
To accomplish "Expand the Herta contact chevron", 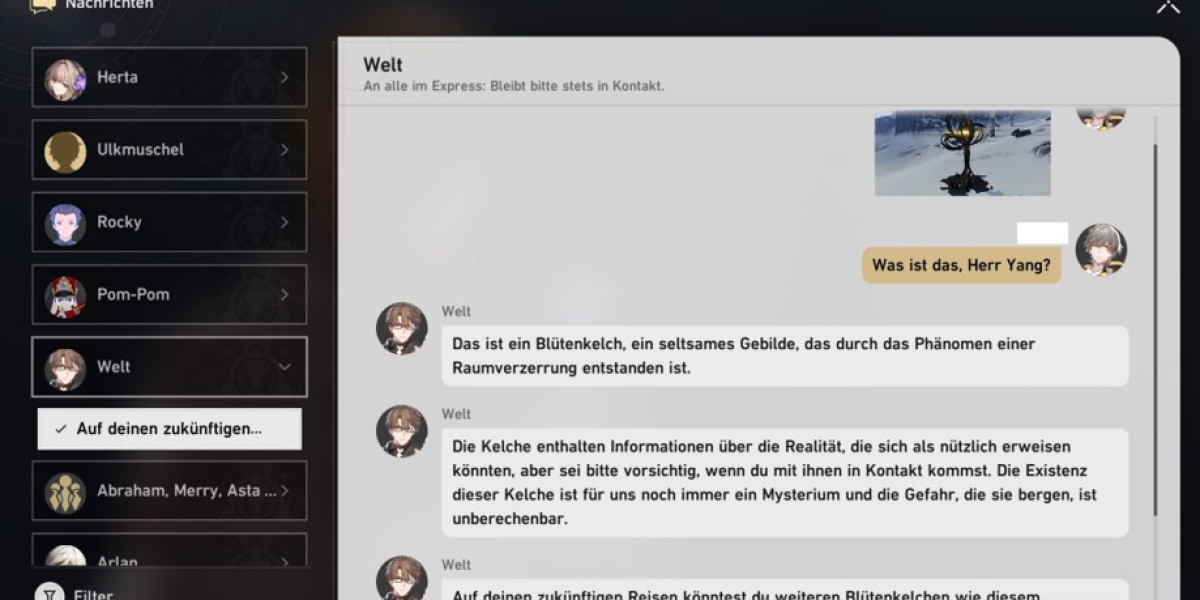I will [x=284, y=78].
